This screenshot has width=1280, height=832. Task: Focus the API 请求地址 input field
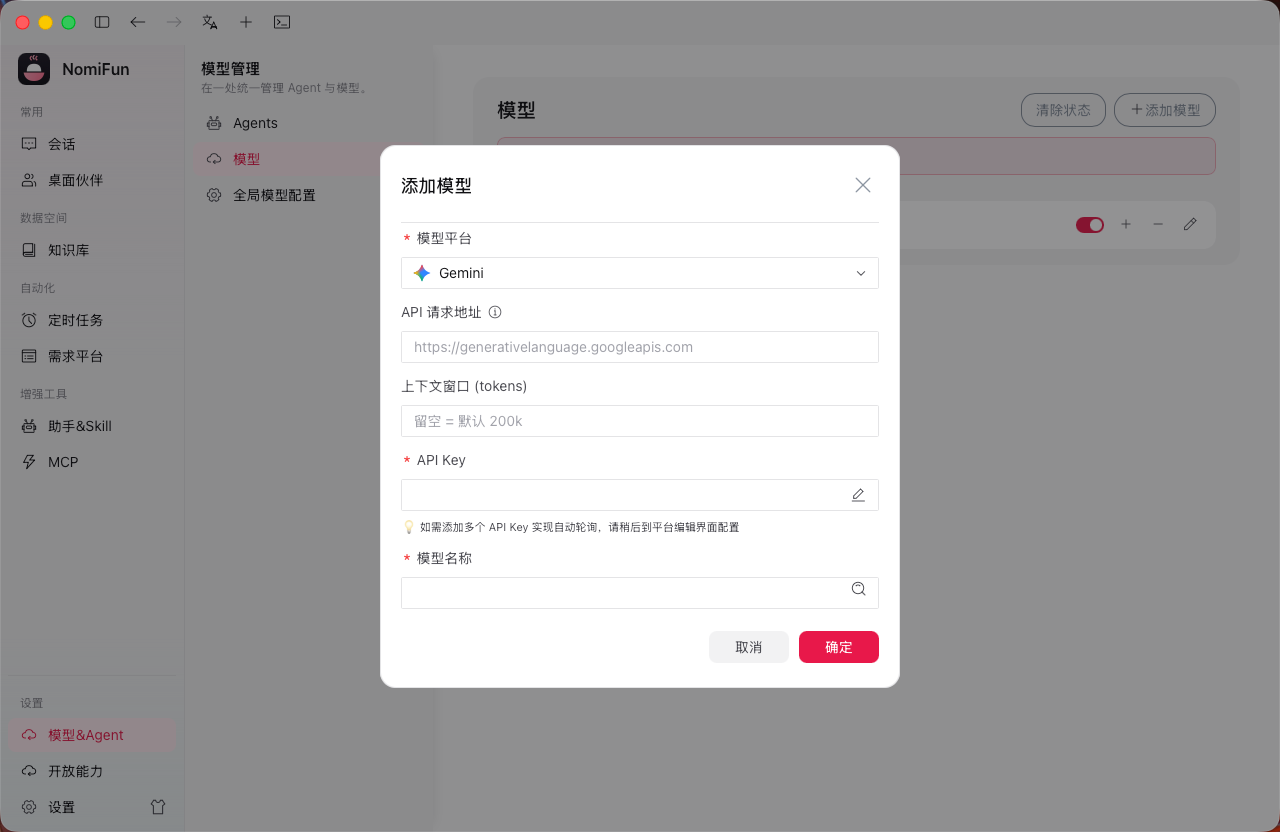click(x=640, y=347)
